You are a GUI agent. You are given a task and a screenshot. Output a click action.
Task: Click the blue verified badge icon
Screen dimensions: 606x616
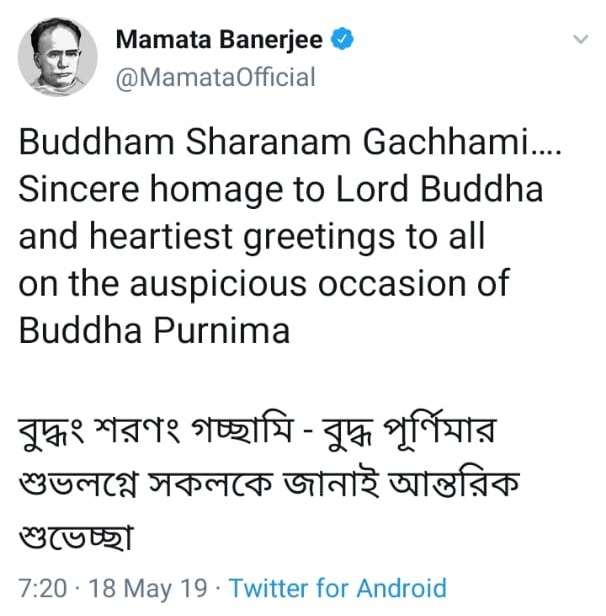[342, 39]
